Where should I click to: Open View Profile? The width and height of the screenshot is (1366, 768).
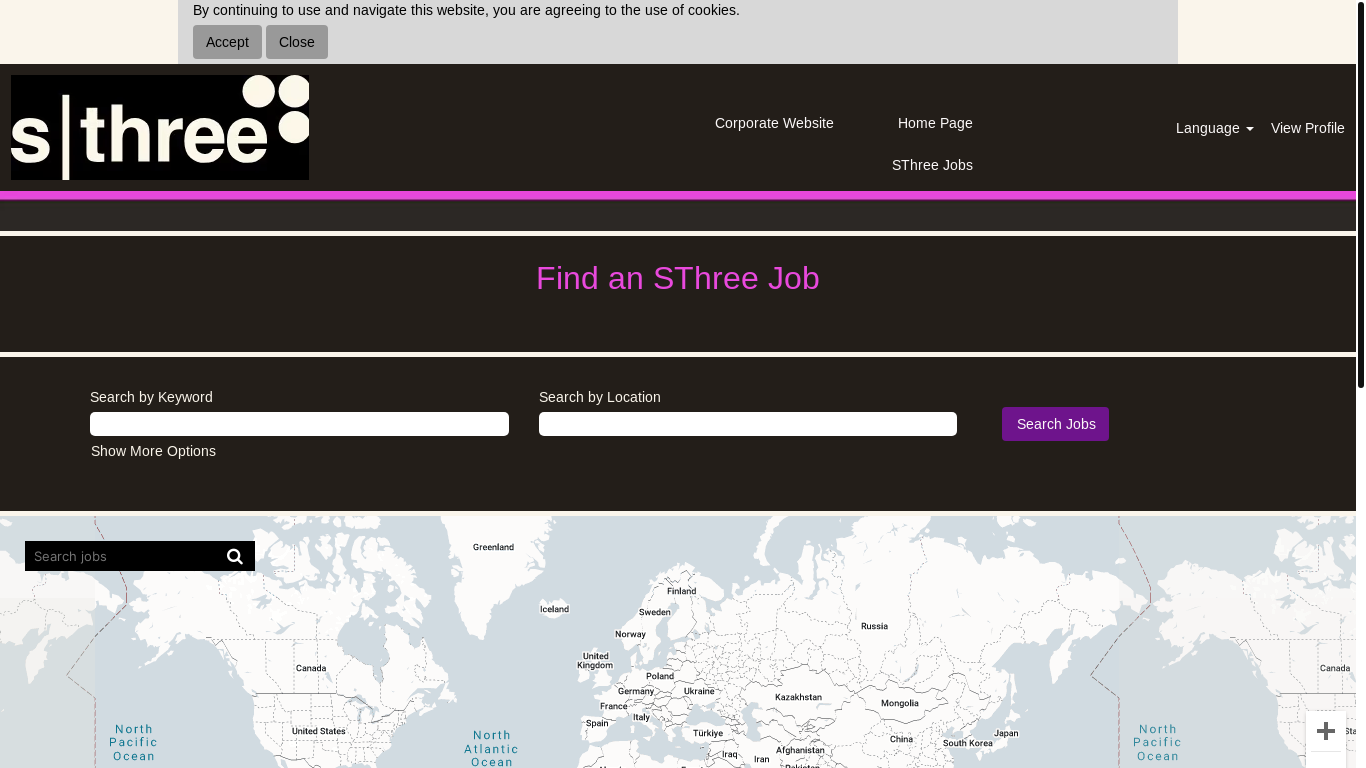click(x=1307, y=128)
